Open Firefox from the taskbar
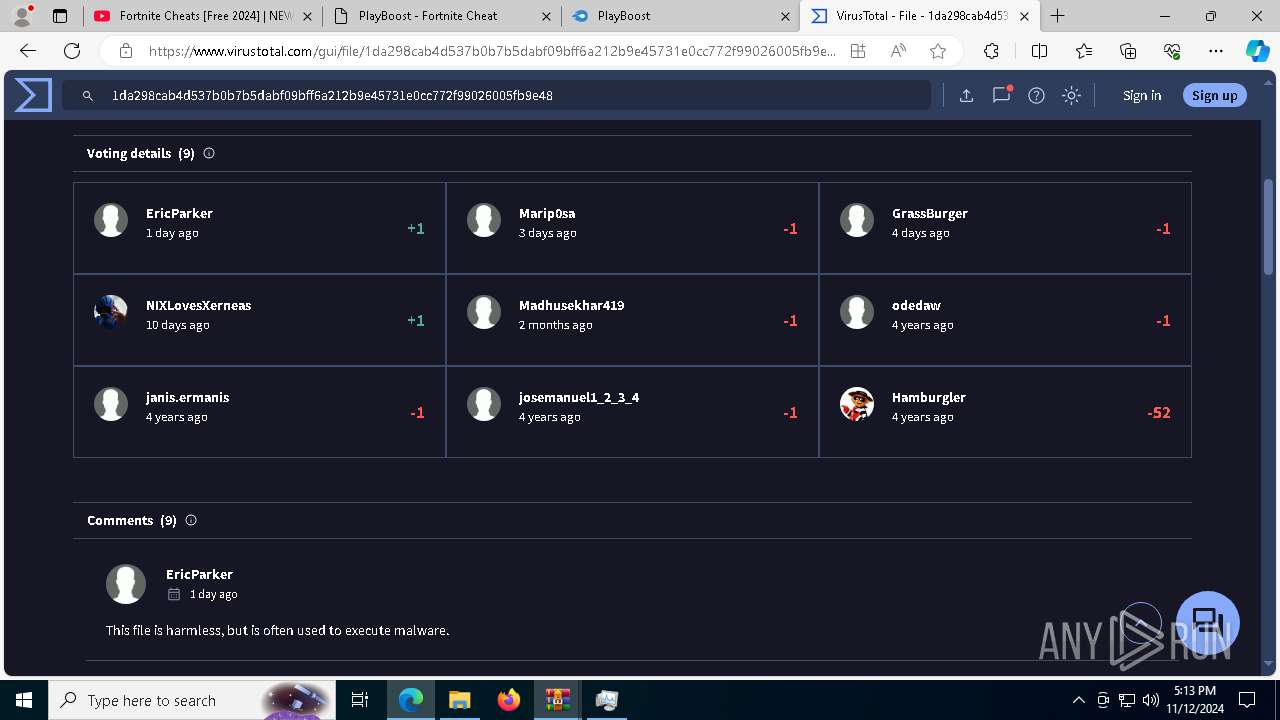Screen dimensions: 1280x720 coord(508,700)
